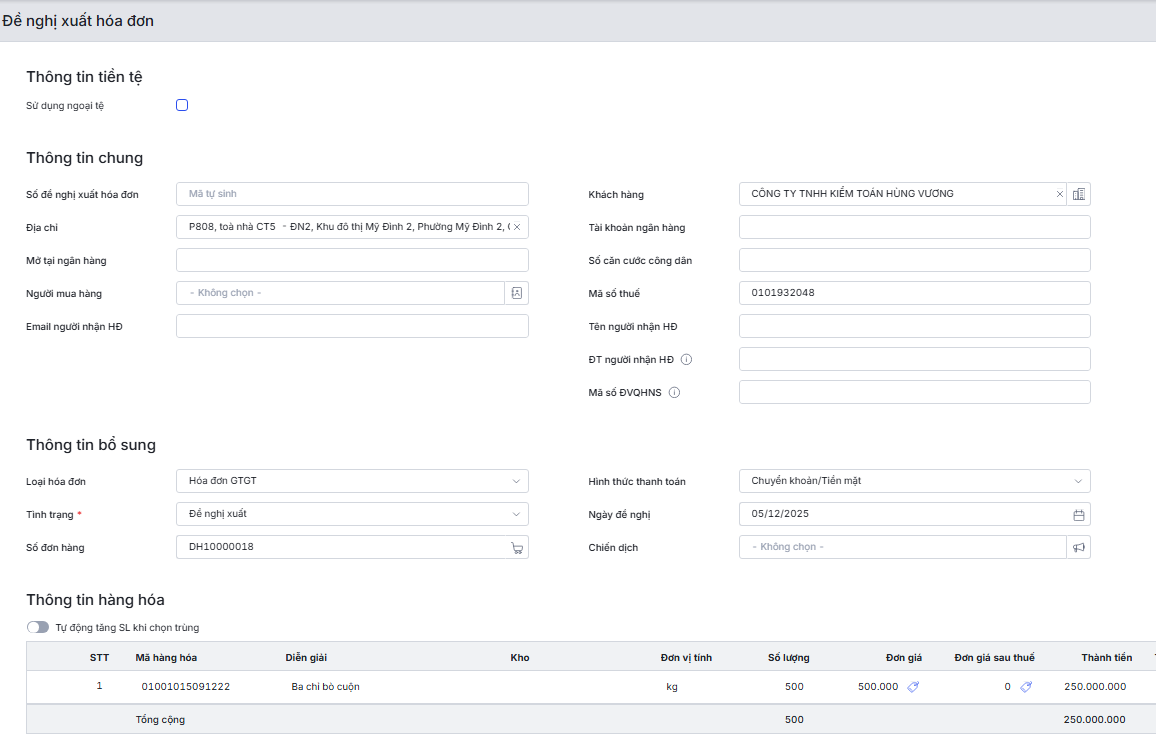Click the price tag icon beside Đơn giá 500.000

(x=913, y=687)
